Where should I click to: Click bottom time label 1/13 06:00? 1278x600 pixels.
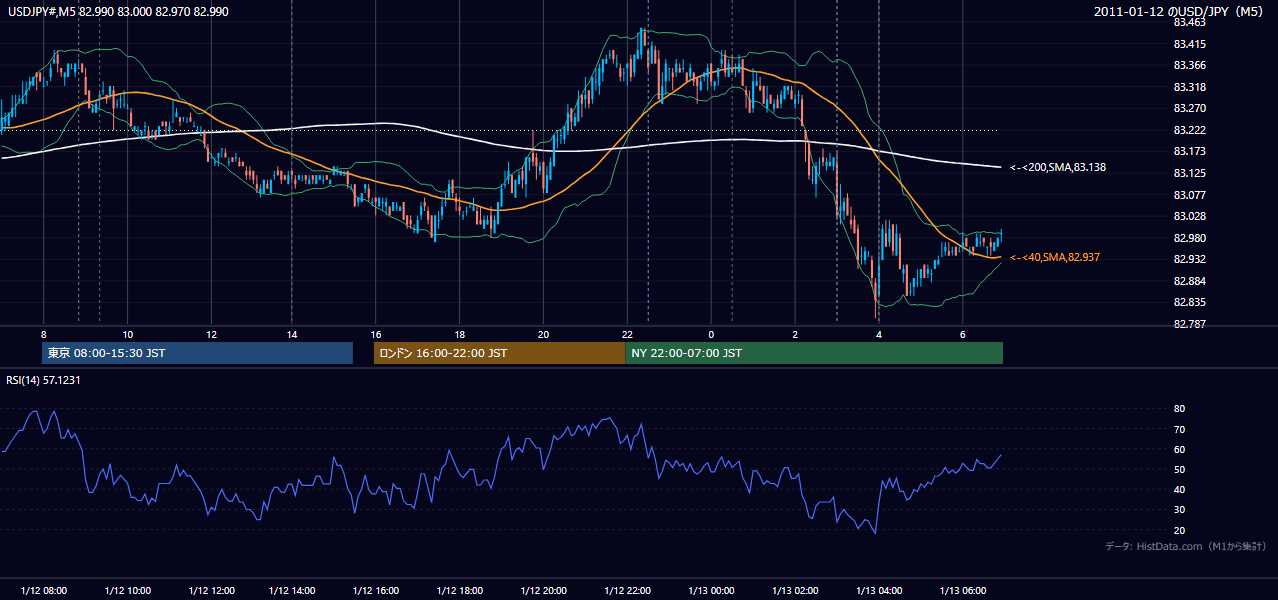click(x=962, y=591)
